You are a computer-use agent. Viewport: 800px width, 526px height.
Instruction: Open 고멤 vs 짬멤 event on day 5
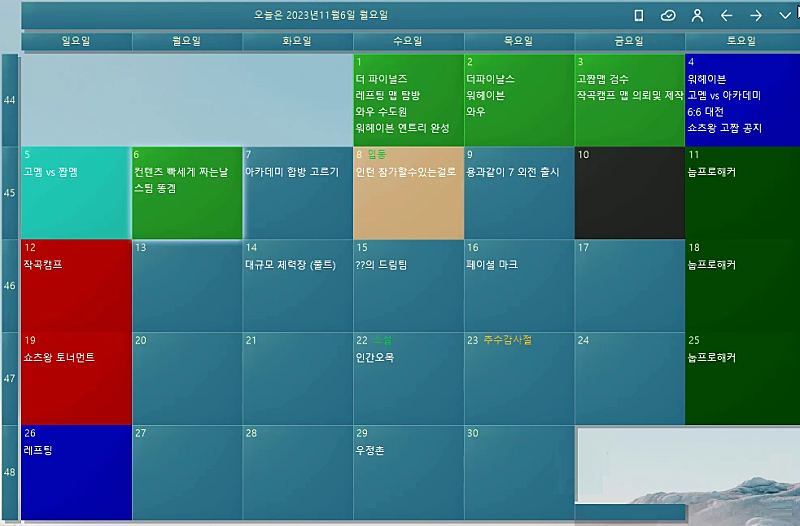pos(51,172)
